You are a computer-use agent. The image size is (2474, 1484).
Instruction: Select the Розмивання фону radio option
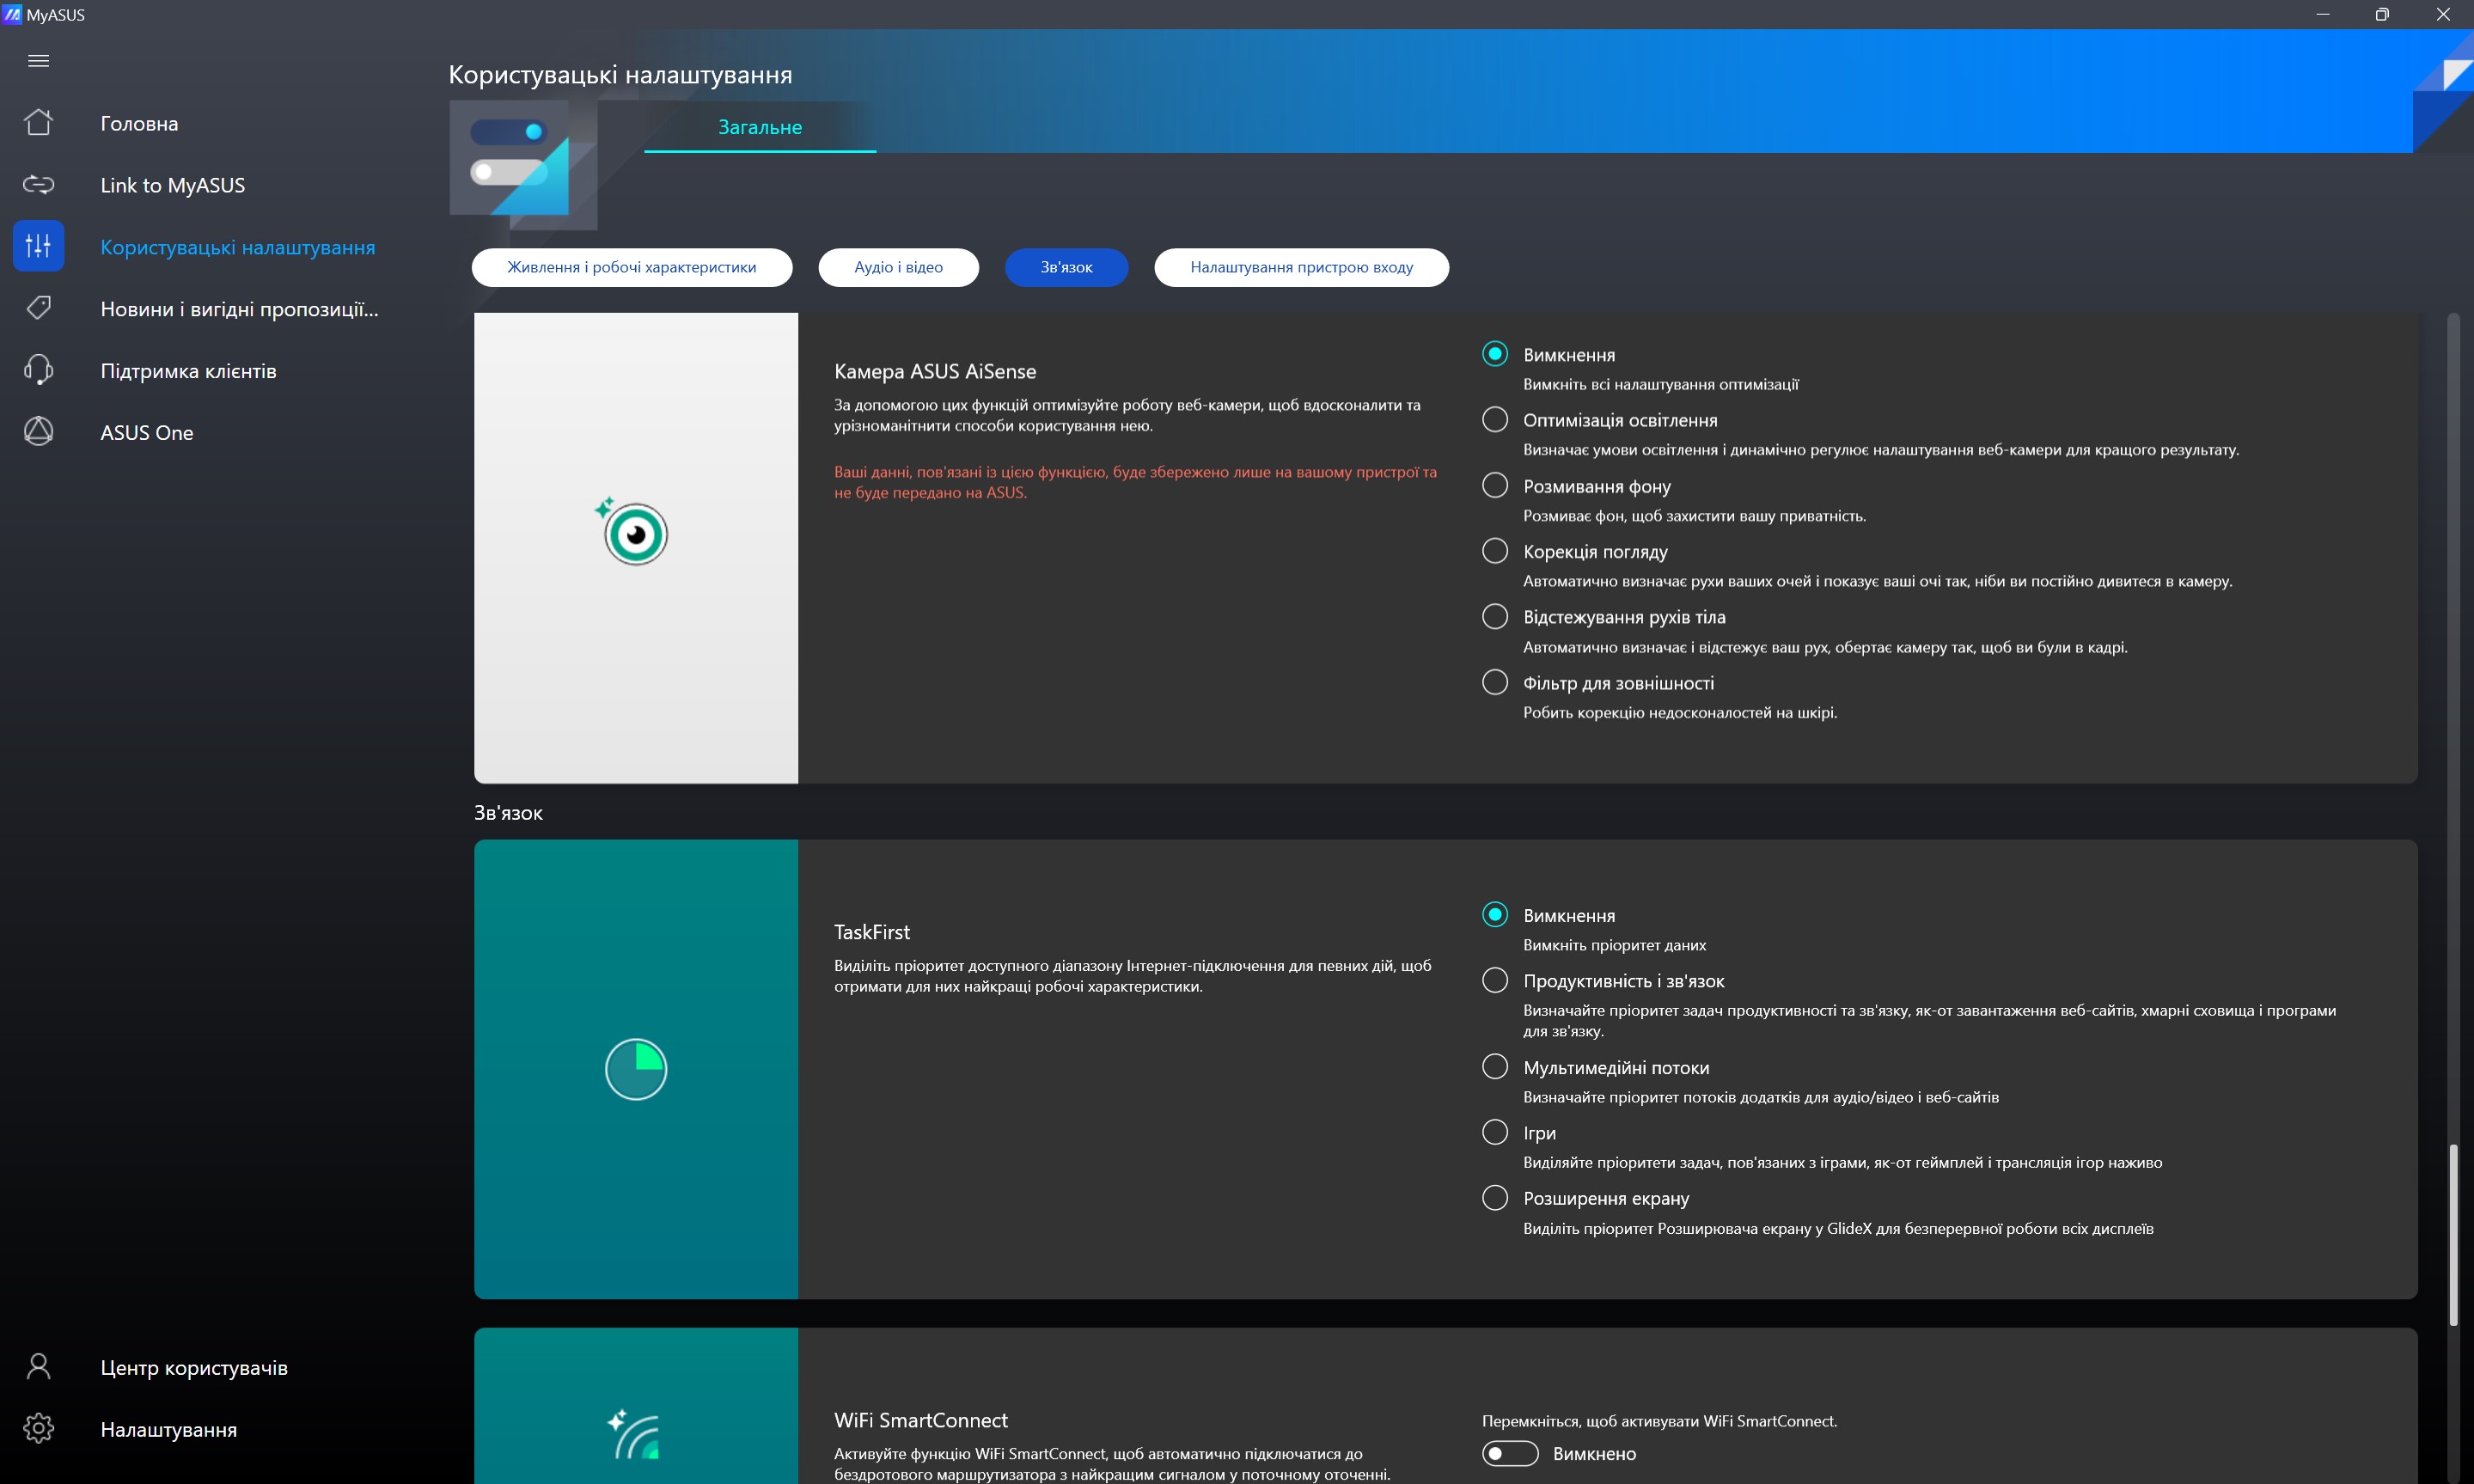(1494, 486)
